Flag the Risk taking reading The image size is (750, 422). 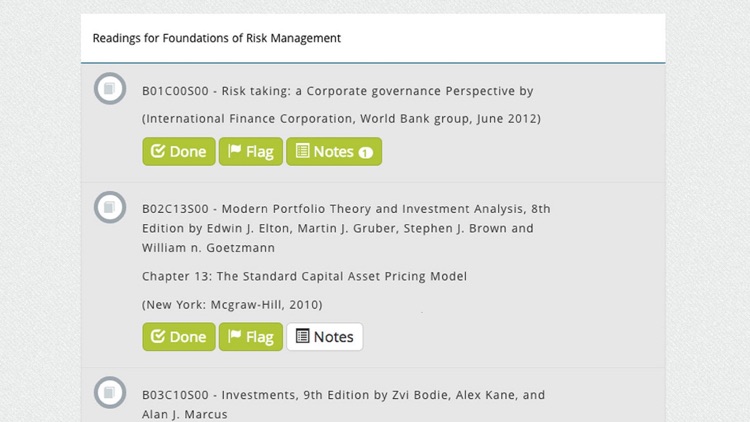coord(251,152)
